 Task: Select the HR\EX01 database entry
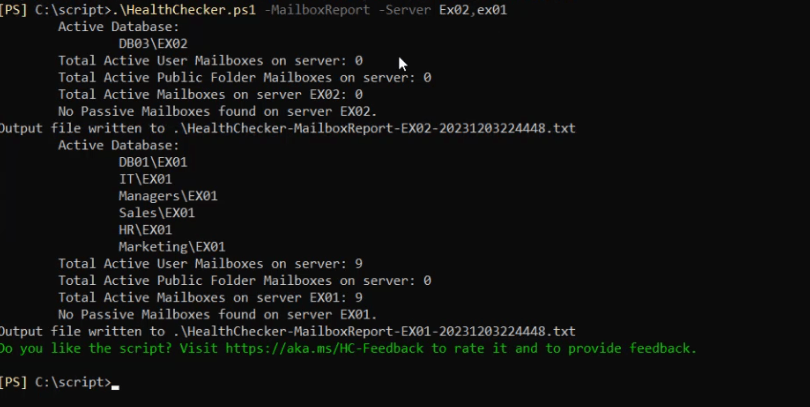click(x=145, y=230)
